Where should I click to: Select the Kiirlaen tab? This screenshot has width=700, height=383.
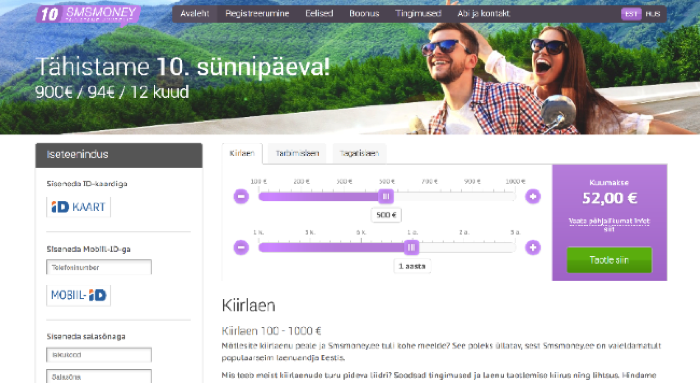tap(242, 153)
